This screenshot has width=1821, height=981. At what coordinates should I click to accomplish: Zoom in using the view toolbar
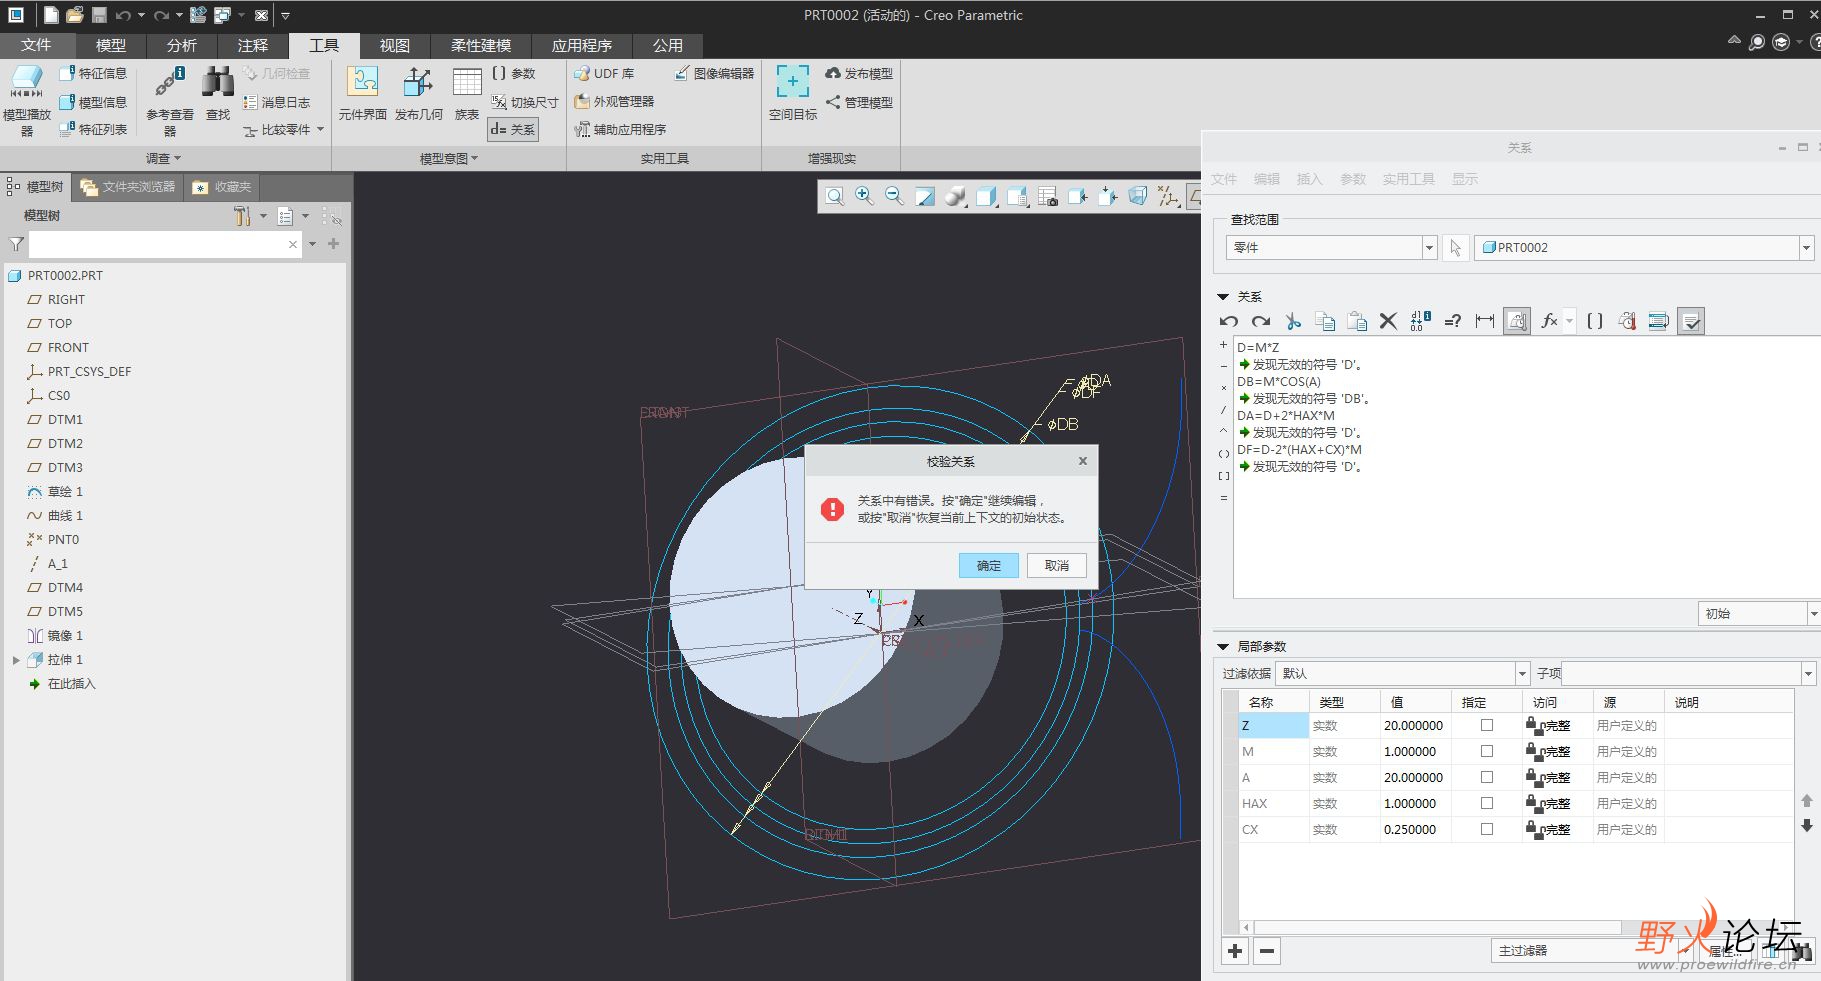click(x=864, y=197)
